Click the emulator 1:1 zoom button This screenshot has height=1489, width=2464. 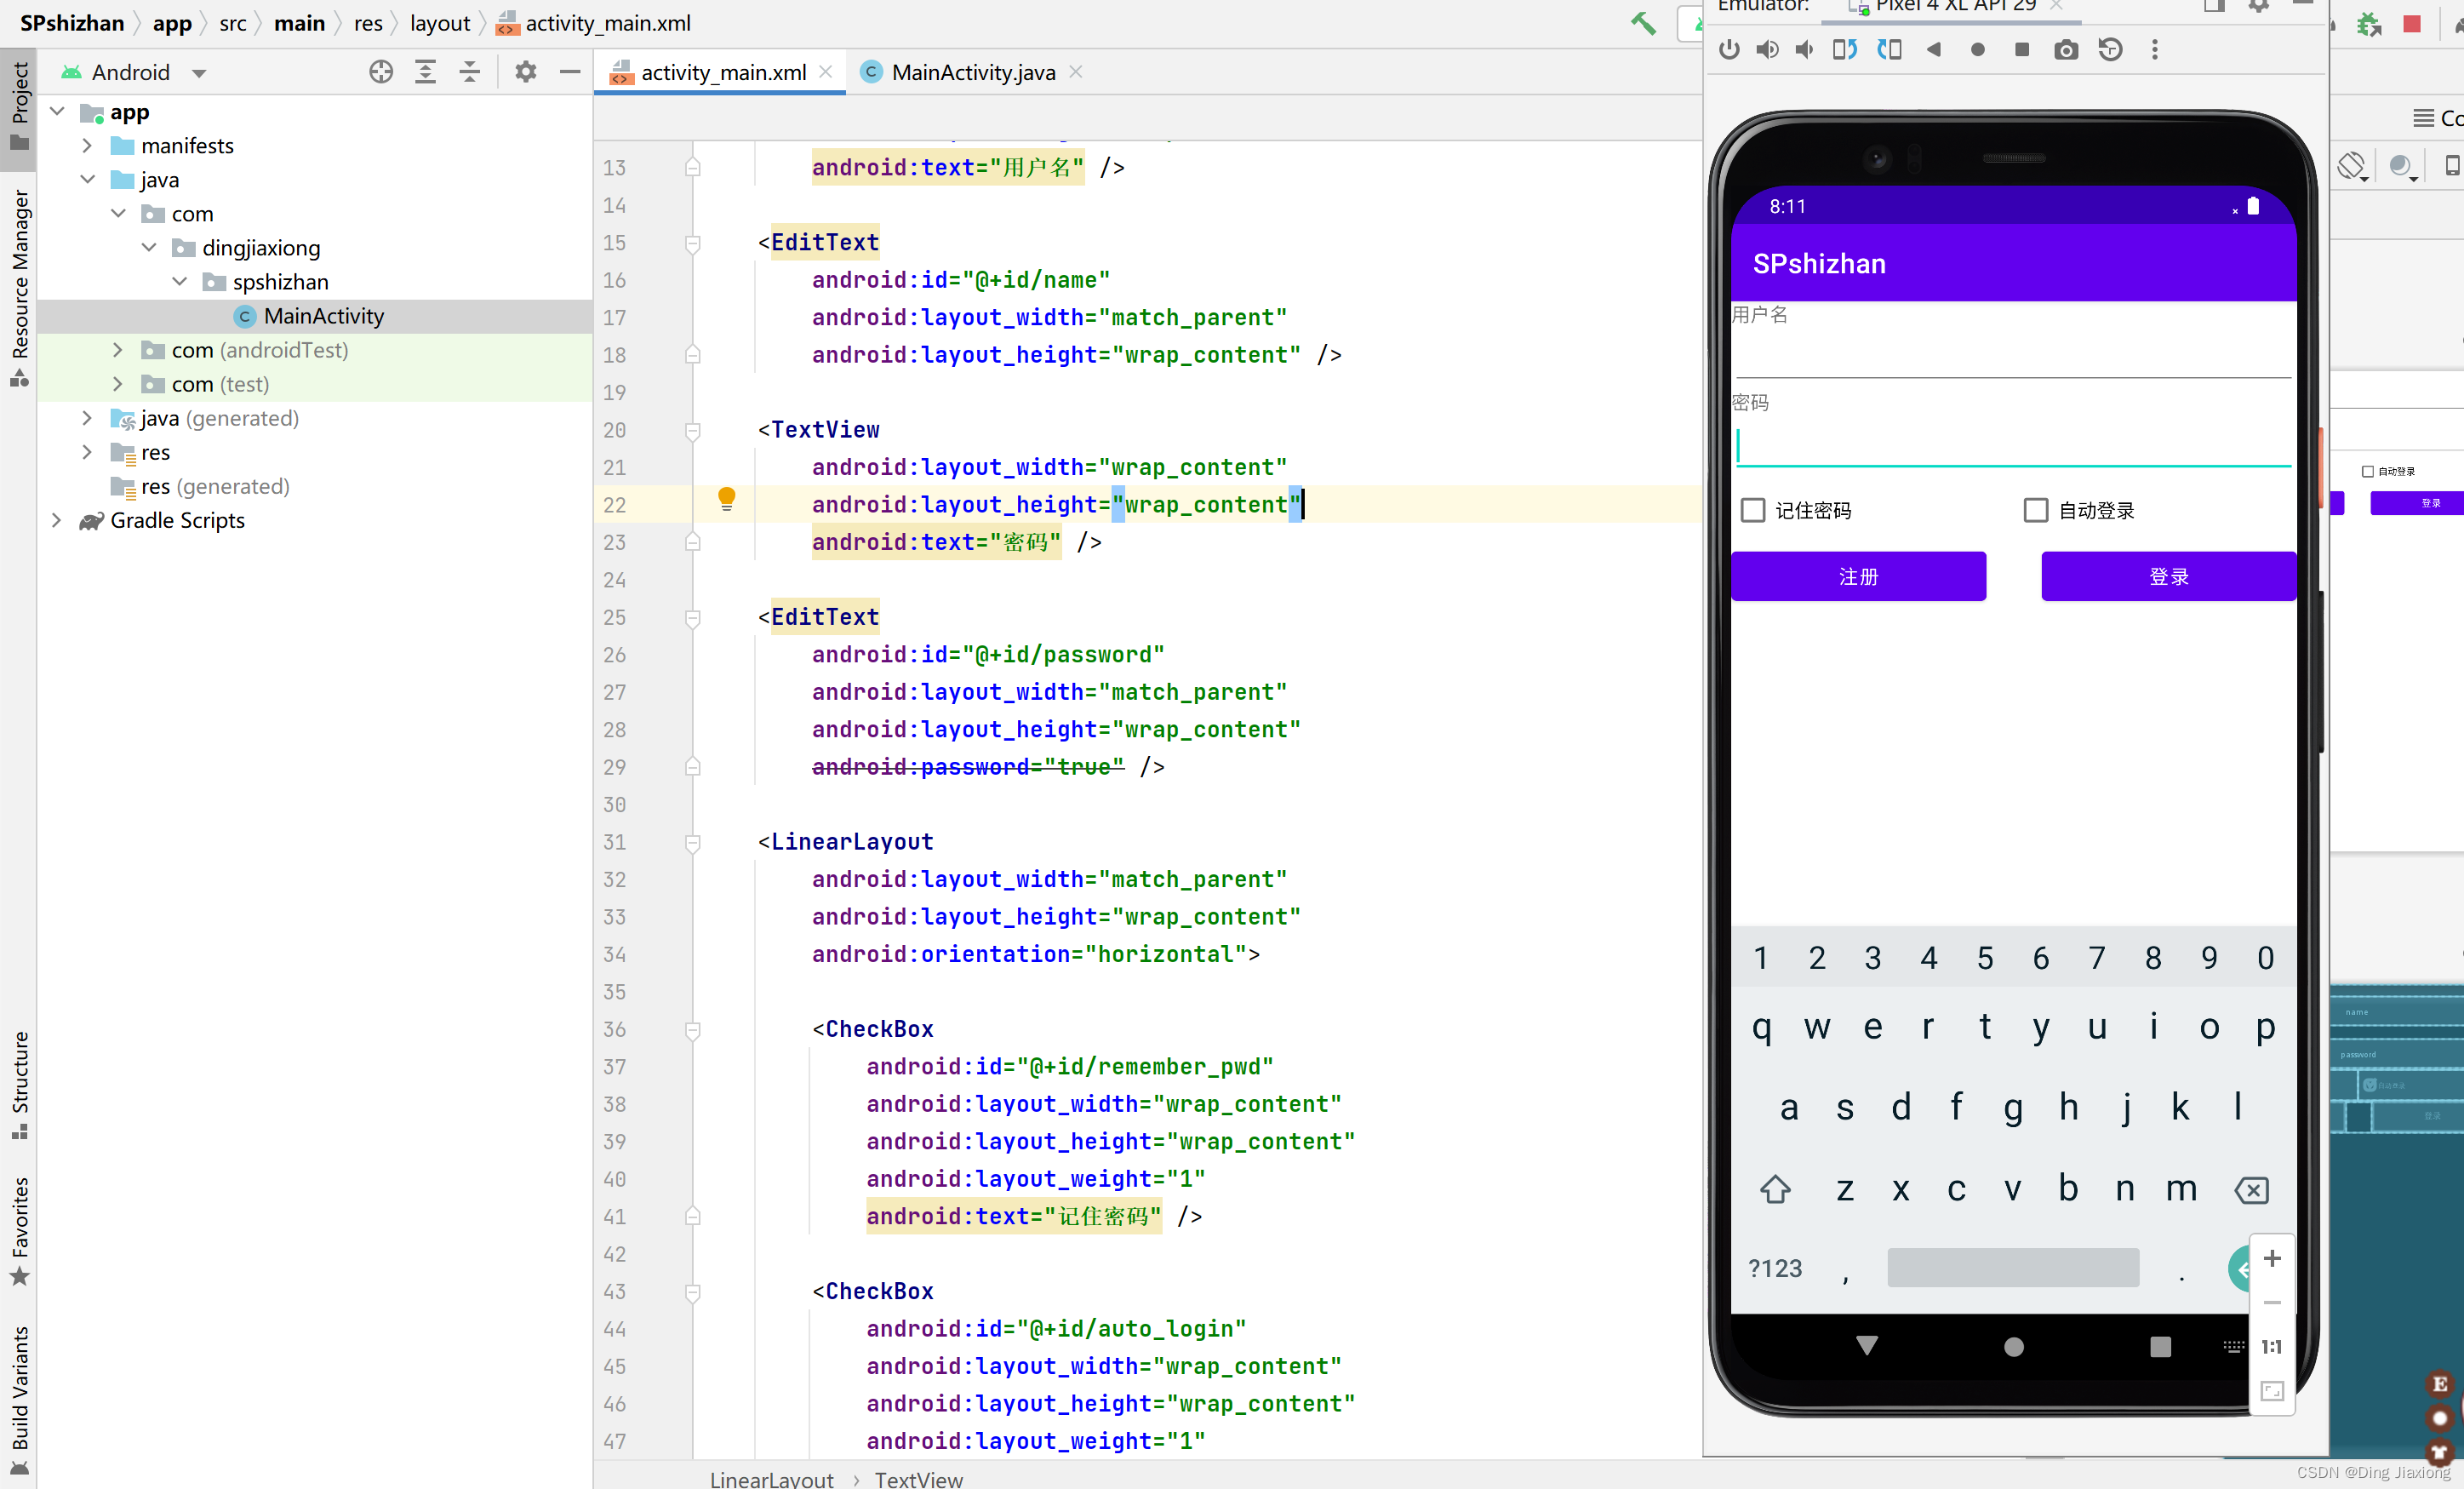coord(2272,1347)
